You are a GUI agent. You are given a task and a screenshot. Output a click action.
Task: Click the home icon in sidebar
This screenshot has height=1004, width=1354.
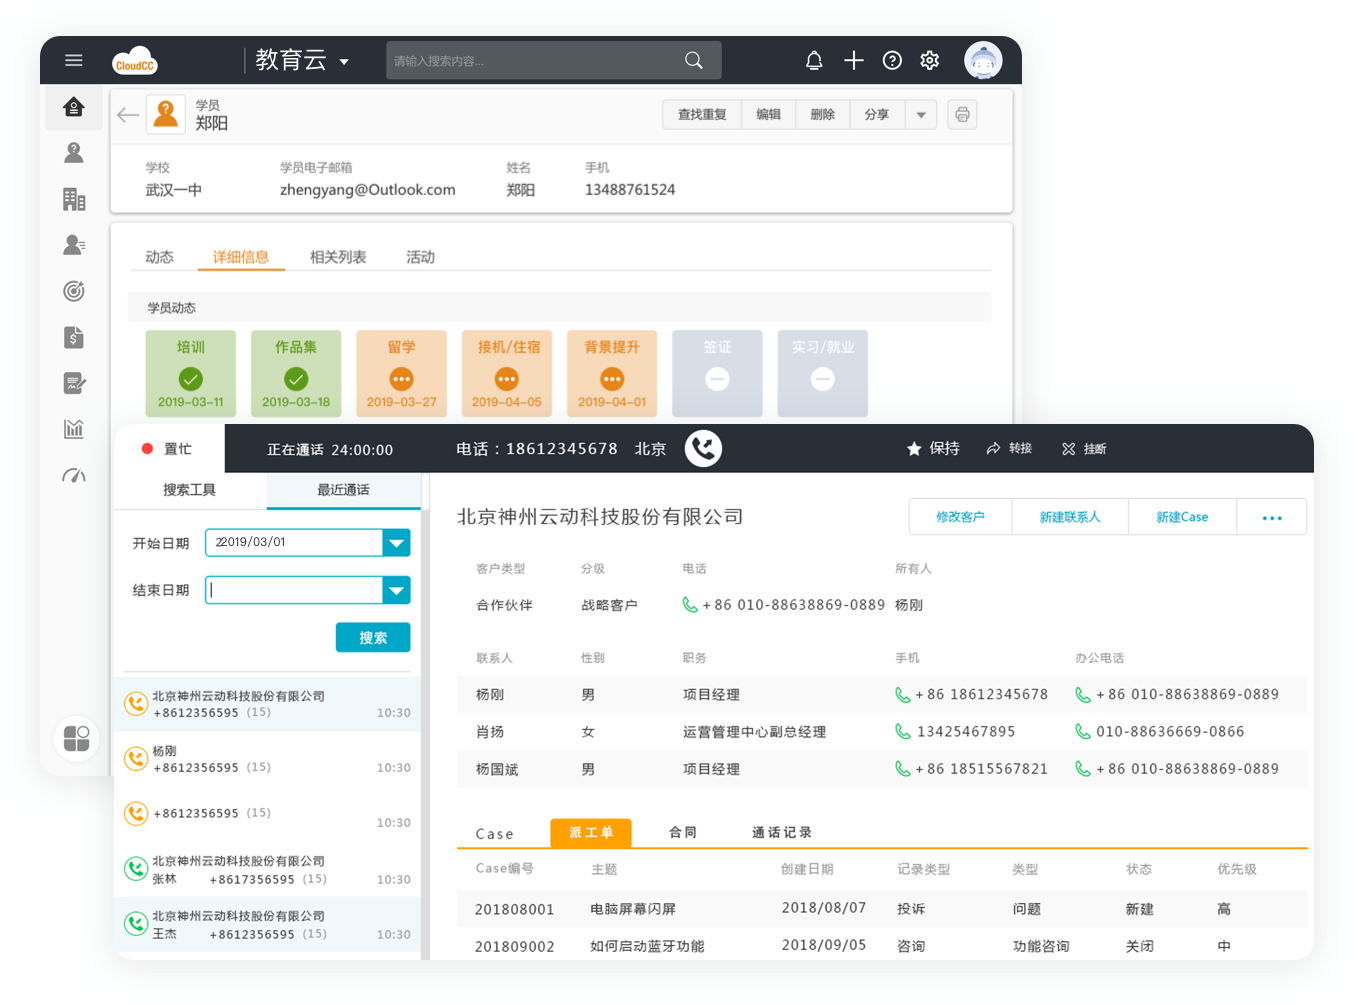click(74, 107)
